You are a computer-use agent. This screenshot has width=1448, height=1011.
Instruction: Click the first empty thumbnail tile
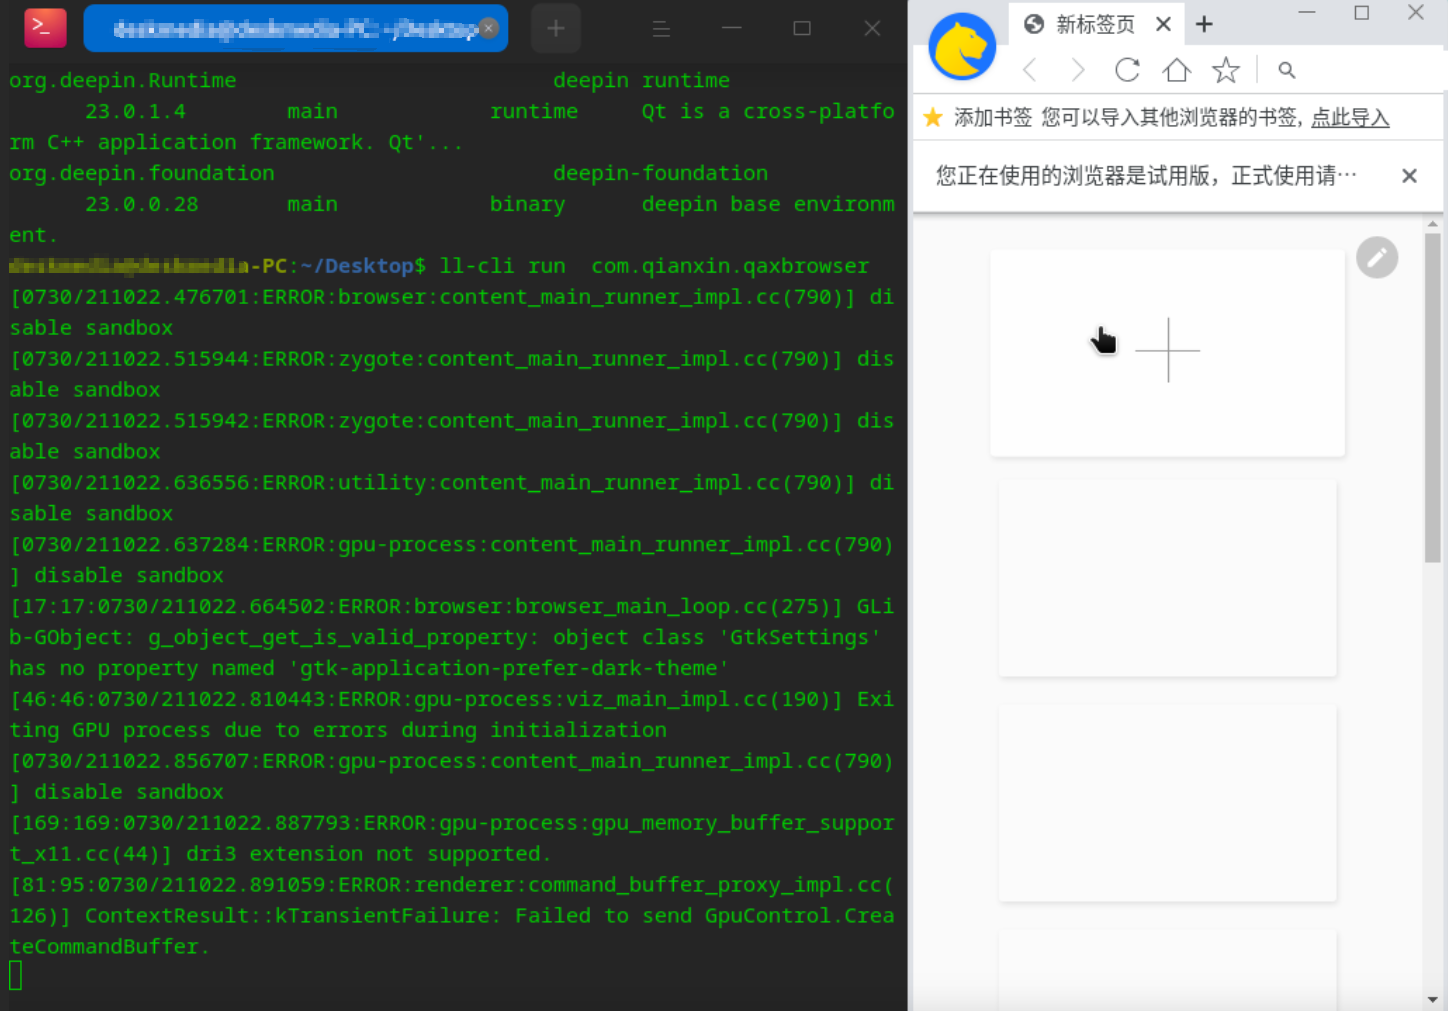tap(1167, 578)
